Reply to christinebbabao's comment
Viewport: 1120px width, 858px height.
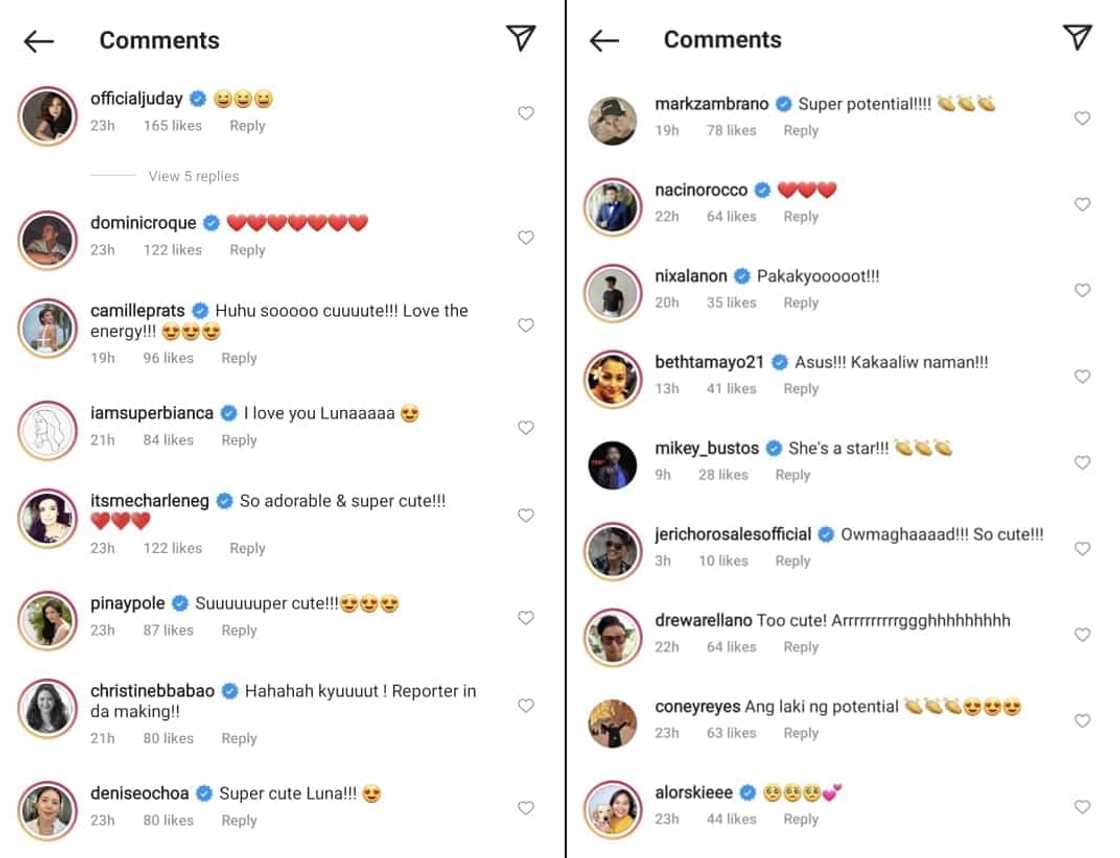tap(239, 738)
